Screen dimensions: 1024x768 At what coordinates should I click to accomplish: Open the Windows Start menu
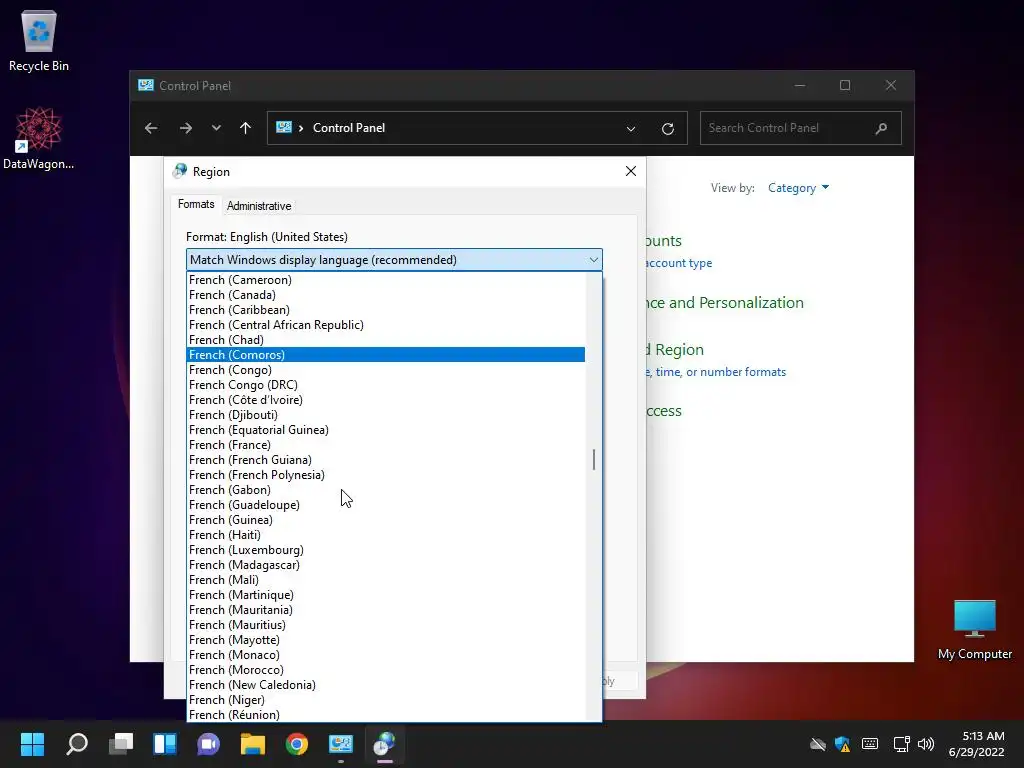32,744
